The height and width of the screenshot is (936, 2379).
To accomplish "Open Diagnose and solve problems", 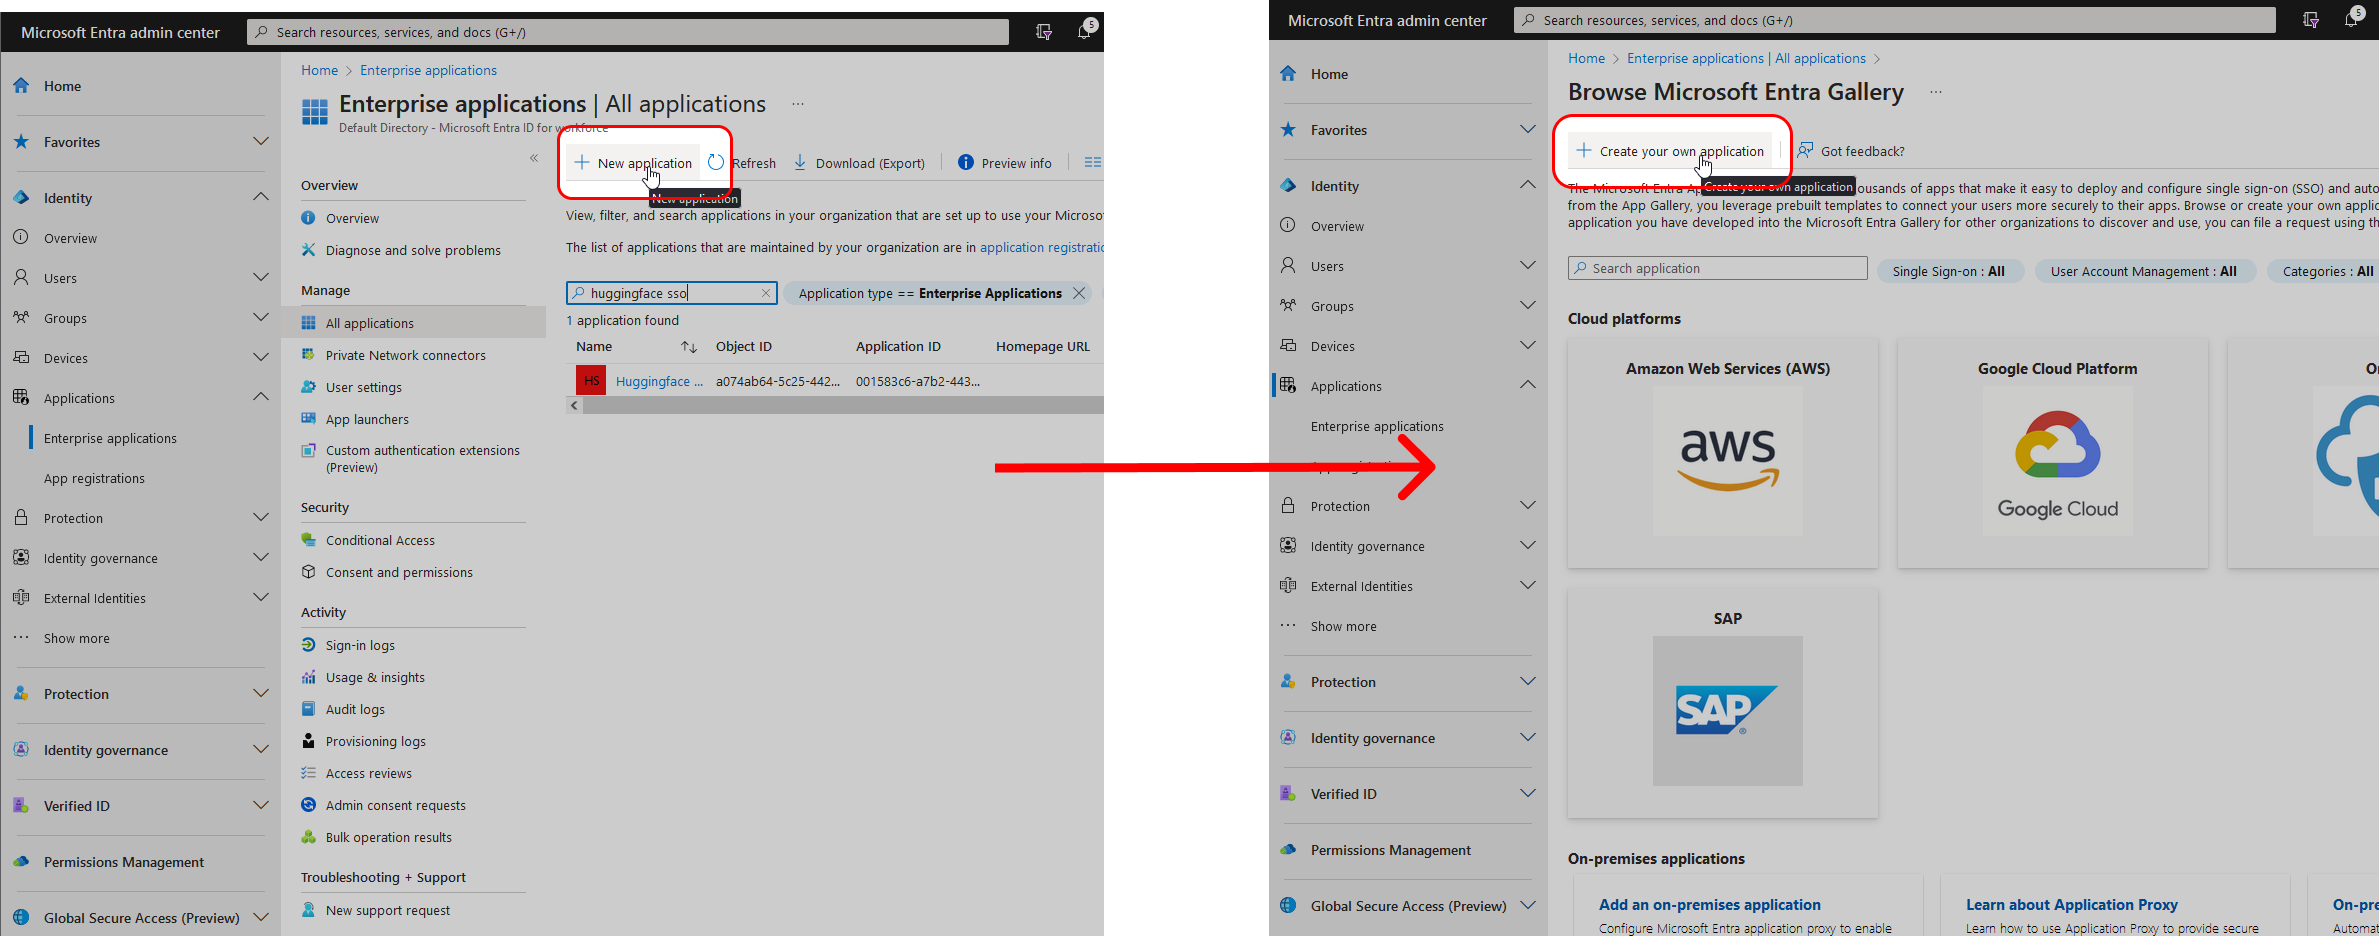I will pyautogui.click(x=412, y=250).
